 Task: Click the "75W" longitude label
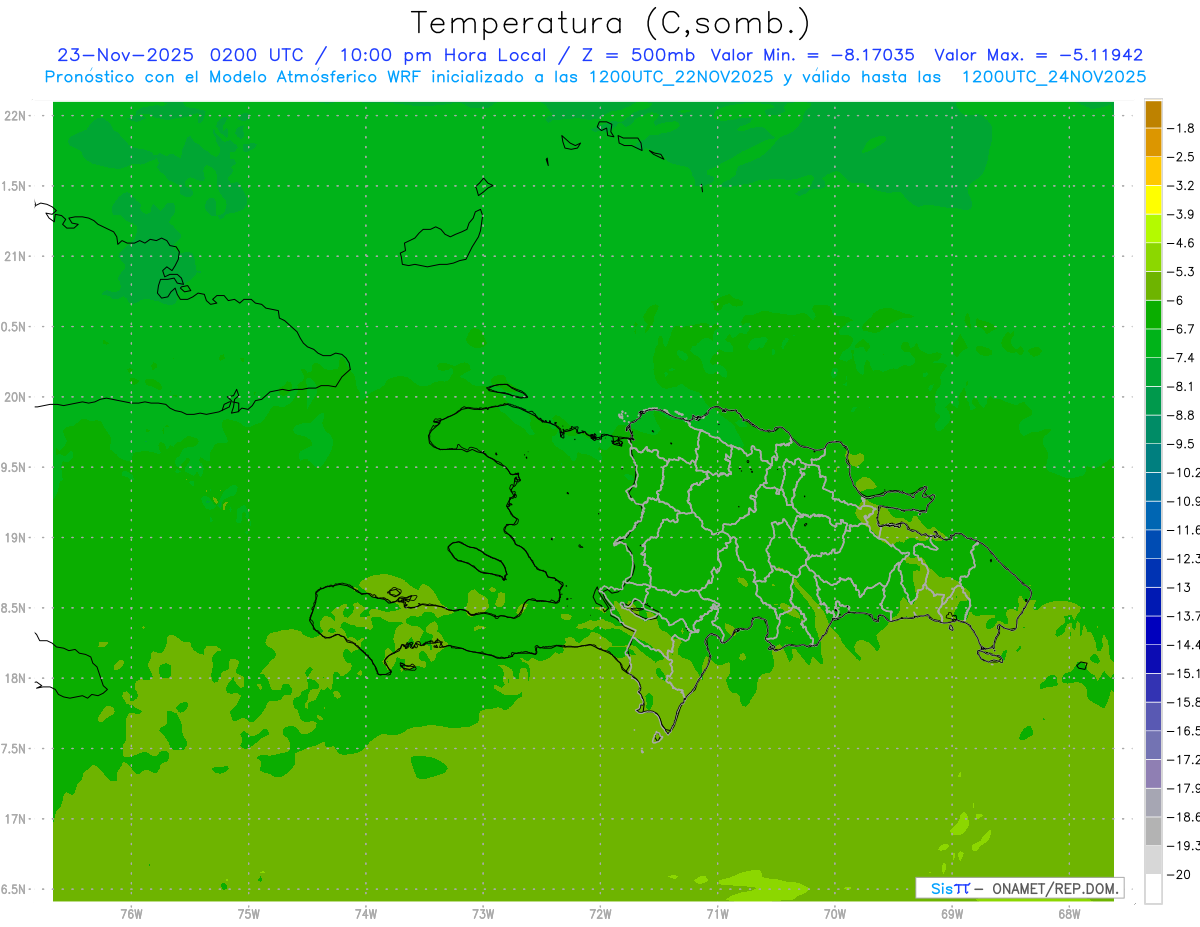[x=248, y=914]
